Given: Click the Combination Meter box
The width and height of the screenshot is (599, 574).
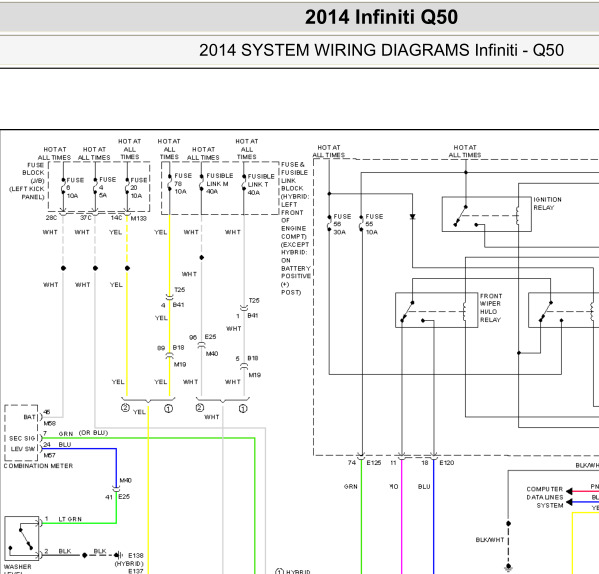Looking at the screenshot, I should tap(21, 433).
